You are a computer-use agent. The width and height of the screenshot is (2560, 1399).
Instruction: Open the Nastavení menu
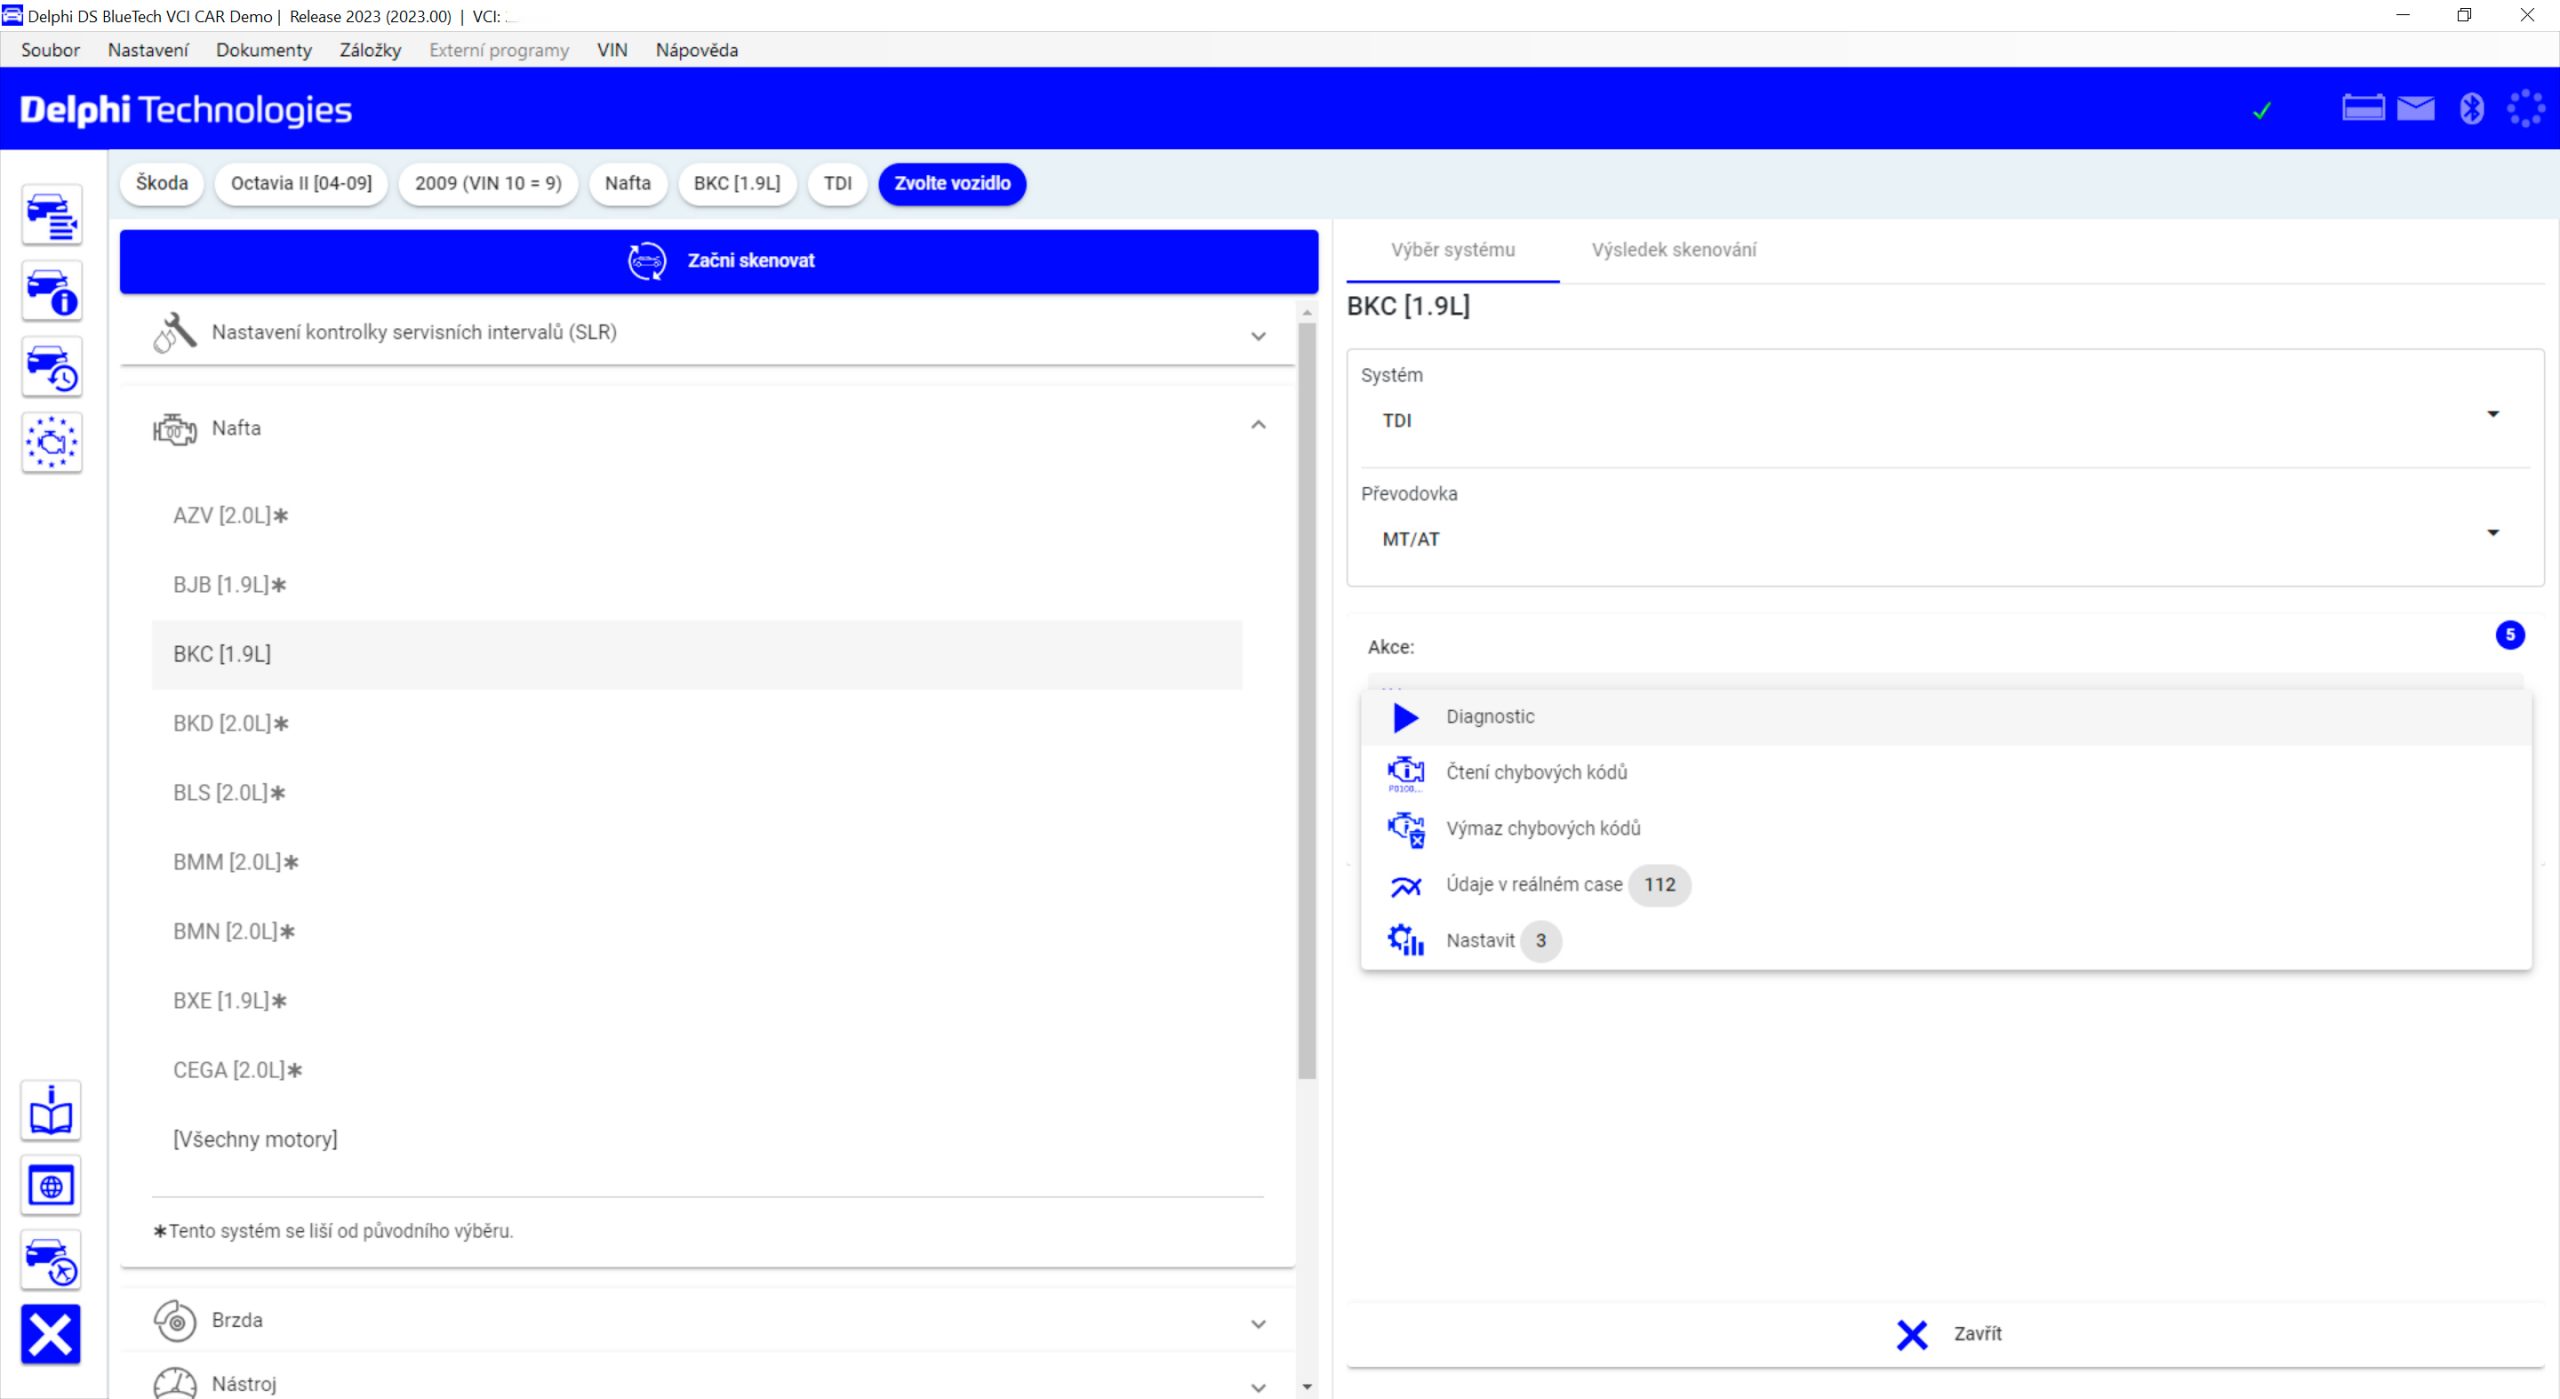point(148,50)
